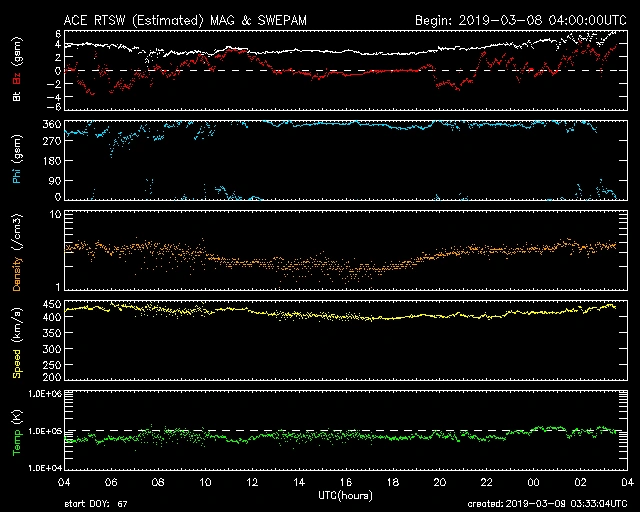This screenshot has height=512, width=640.
Task: Click the 12 hour tick on time axis
Action: tap(252, 483)
